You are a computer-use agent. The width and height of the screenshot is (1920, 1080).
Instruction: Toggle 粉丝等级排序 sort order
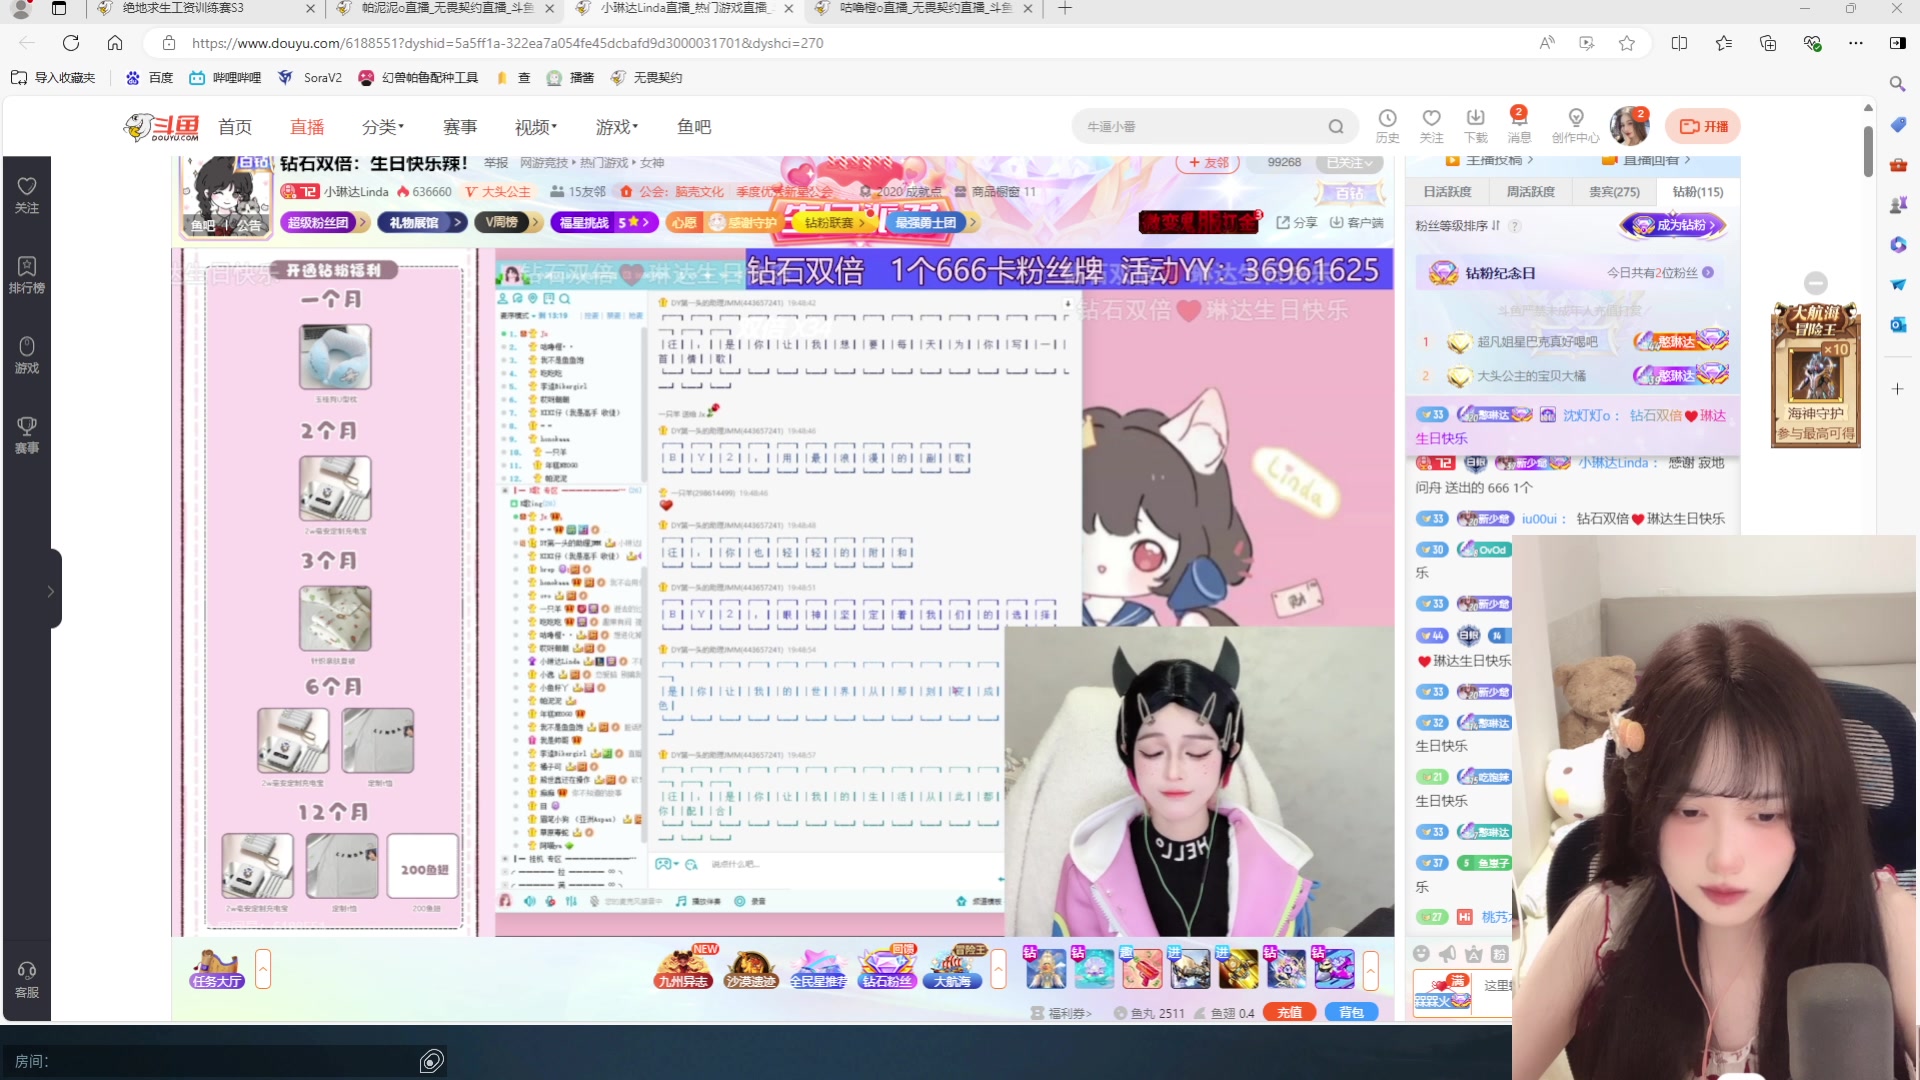pyautogui.click(x=1458, y=226)
